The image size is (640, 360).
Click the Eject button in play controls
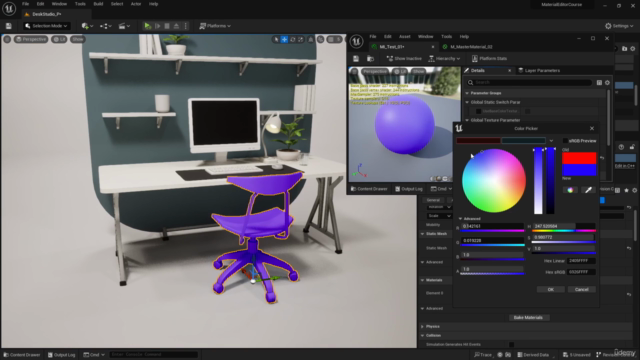[176, 26]
